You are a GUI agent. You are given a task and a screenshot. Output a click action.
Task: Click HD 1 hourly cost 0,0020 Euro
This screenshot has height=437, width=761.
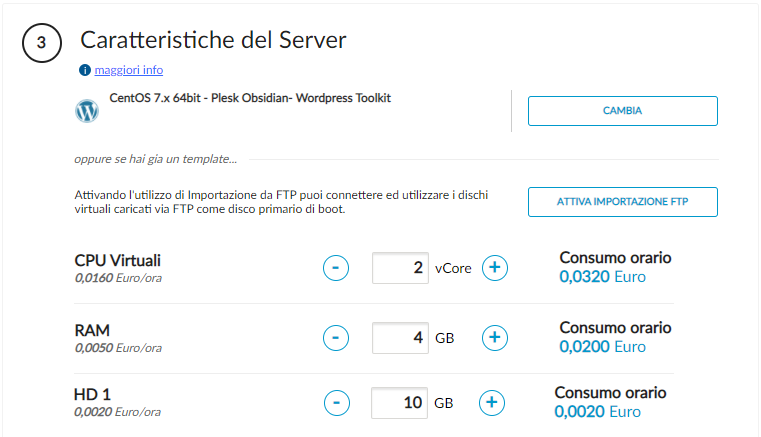(x=597, y=412)
